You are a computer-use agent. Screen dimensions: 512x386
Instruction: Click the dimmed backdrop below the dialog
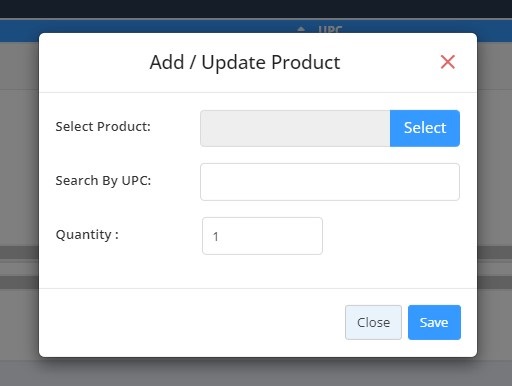click(x=256, y=372)
